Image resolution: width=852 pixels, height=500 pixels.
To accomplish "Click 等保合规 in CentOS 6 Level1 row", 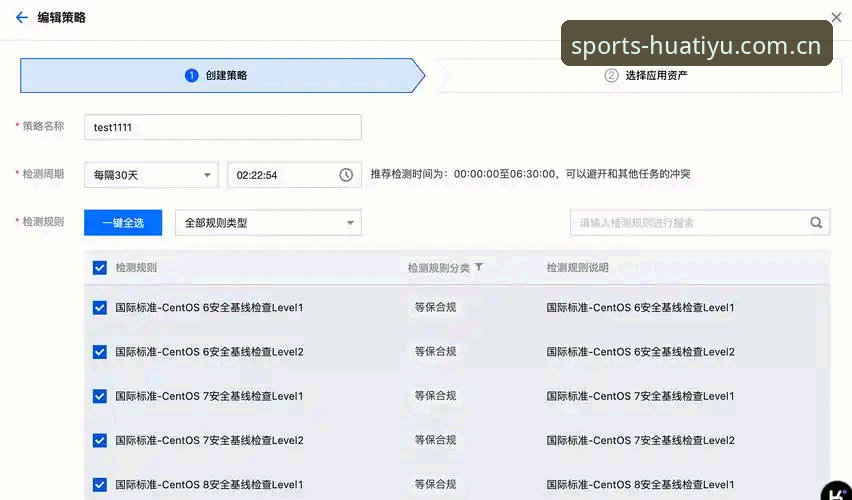I will tap(435, 308).
